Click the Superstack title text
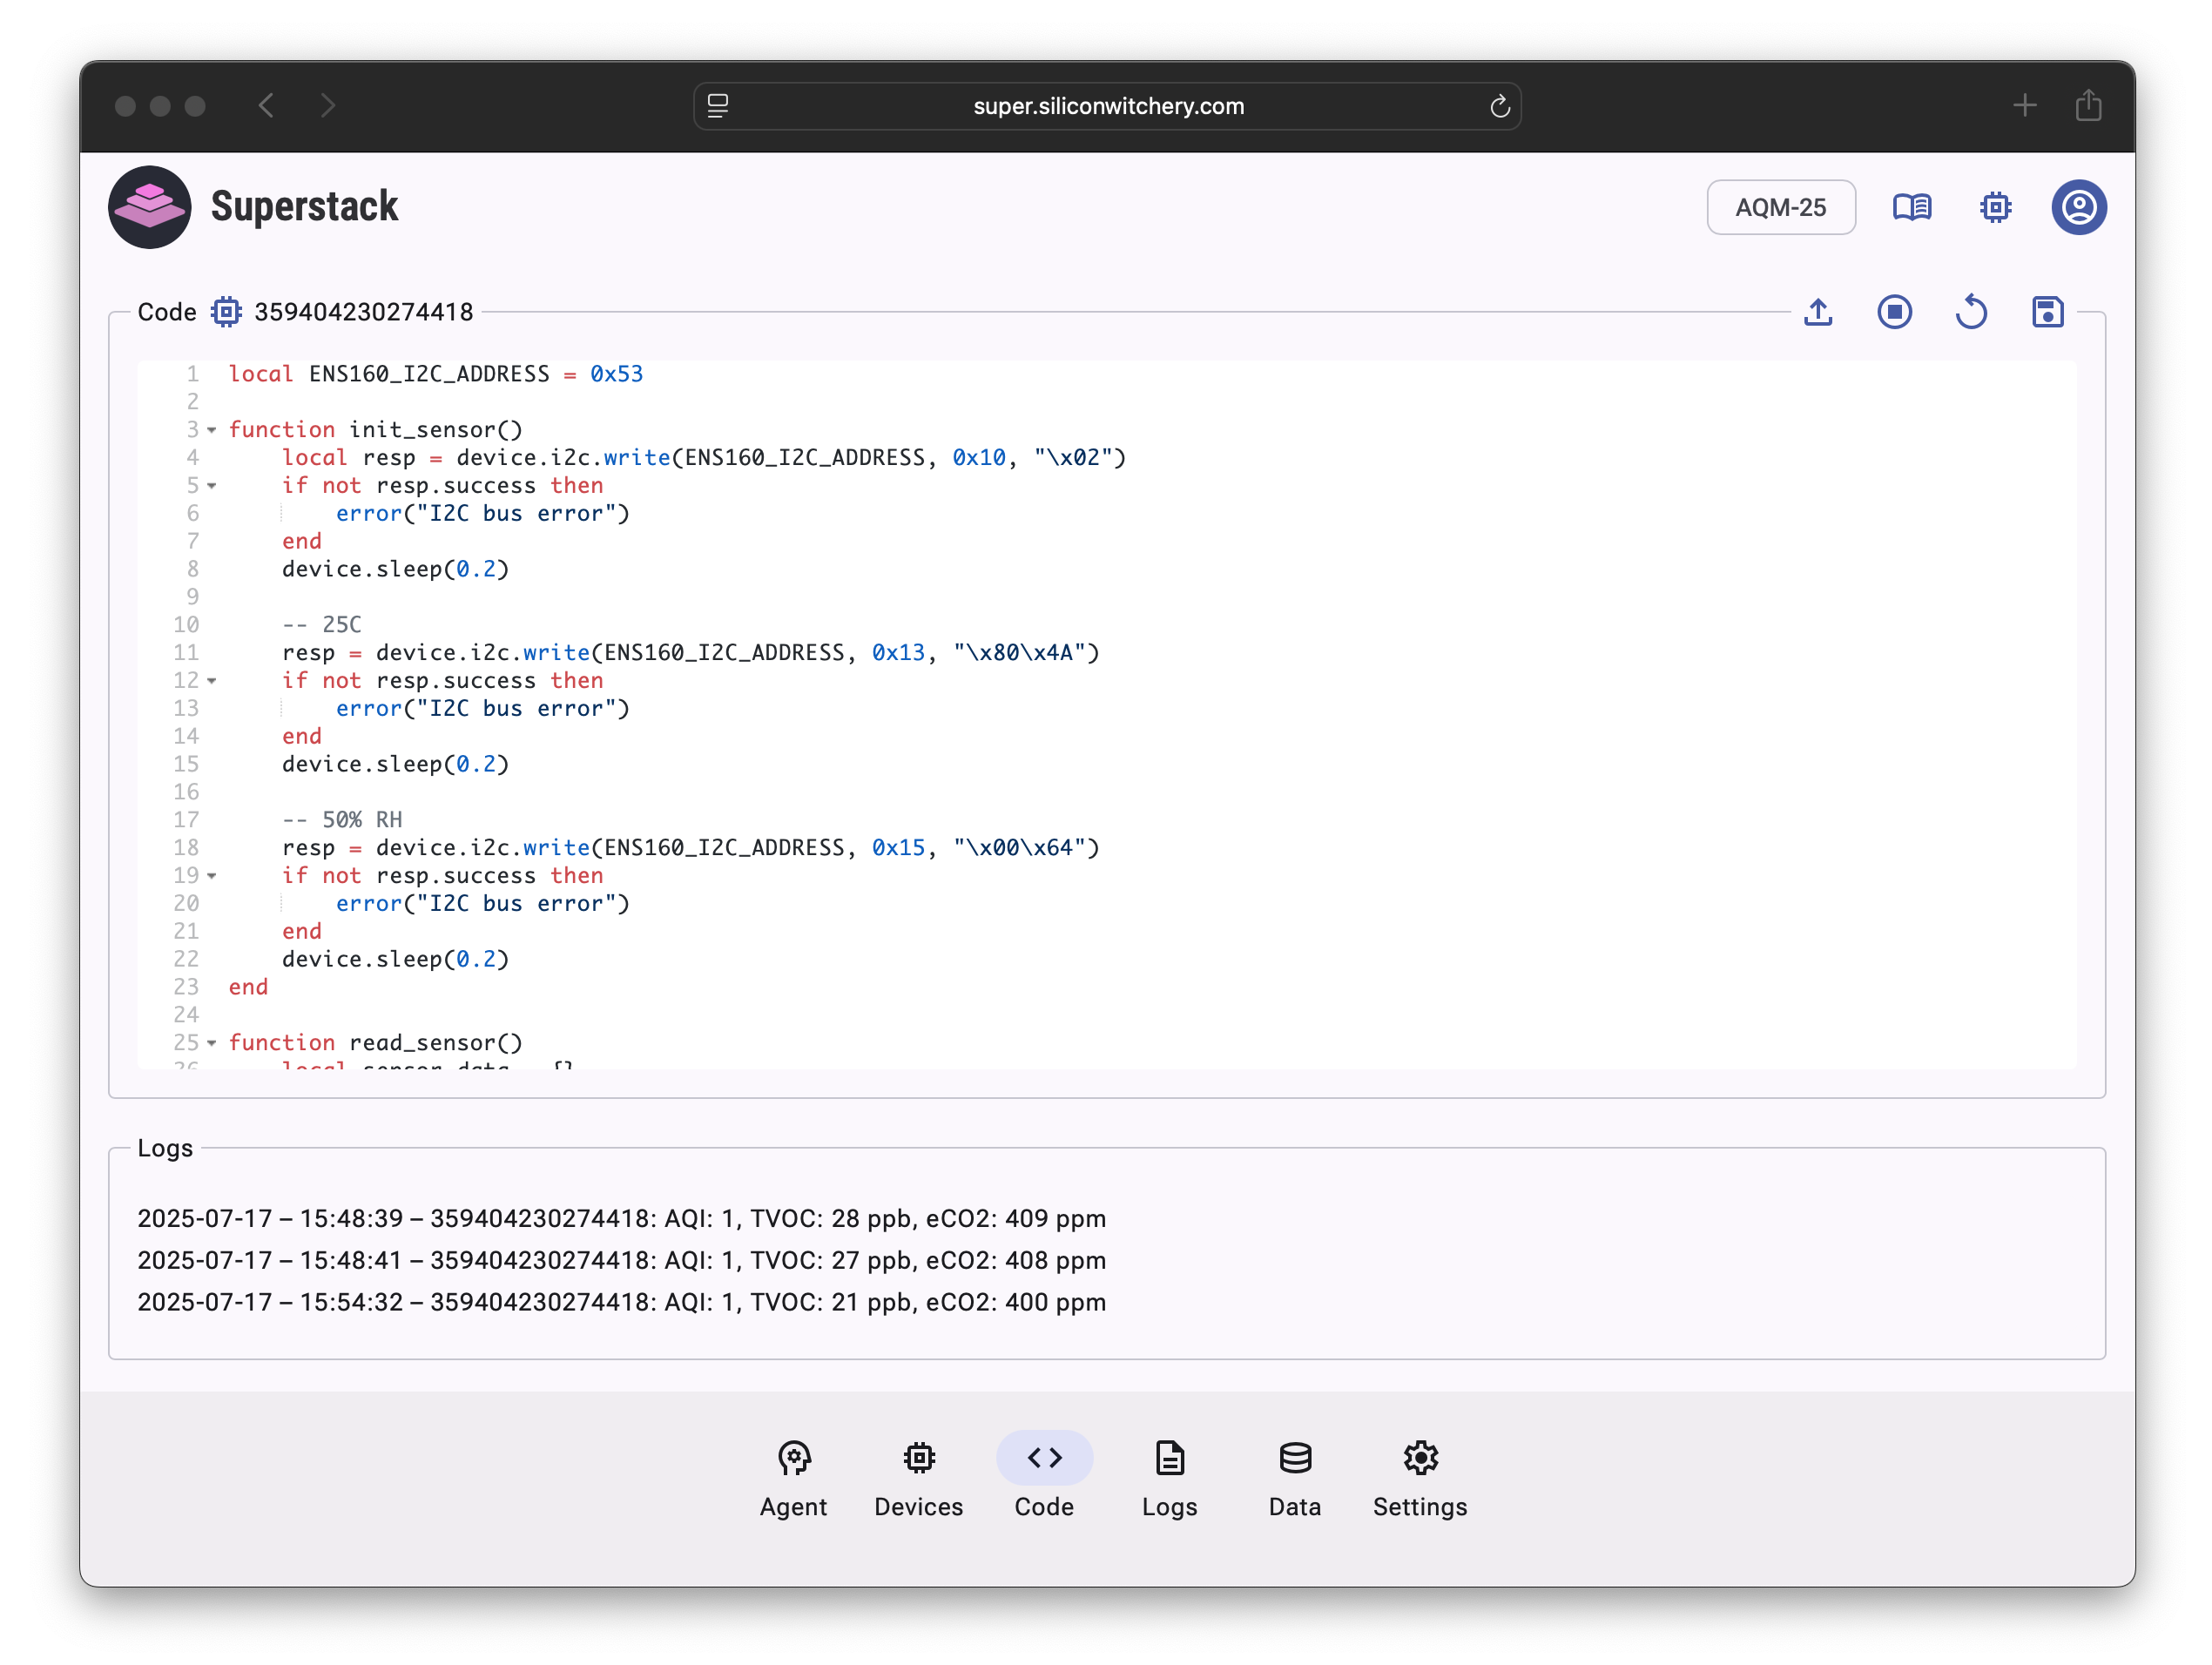Screen dimensions: 2212x1665 click(304, 207)
